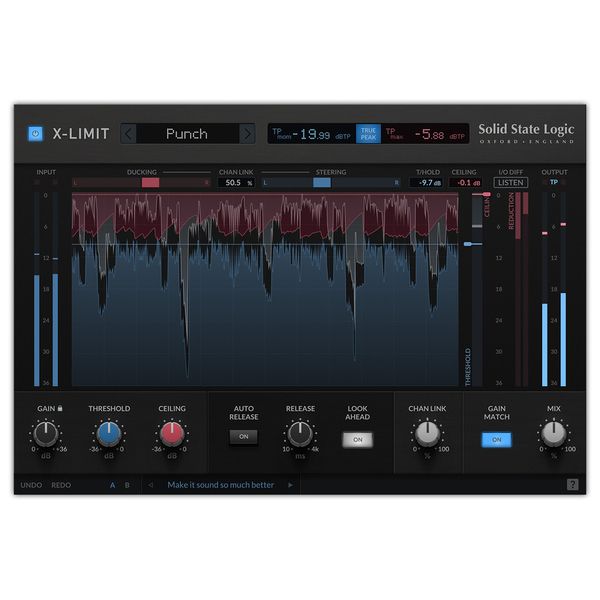The width and height of the screenshot is (600, 600).
Task: Show previous tip with left triangle
Action: tap(150, 485)
